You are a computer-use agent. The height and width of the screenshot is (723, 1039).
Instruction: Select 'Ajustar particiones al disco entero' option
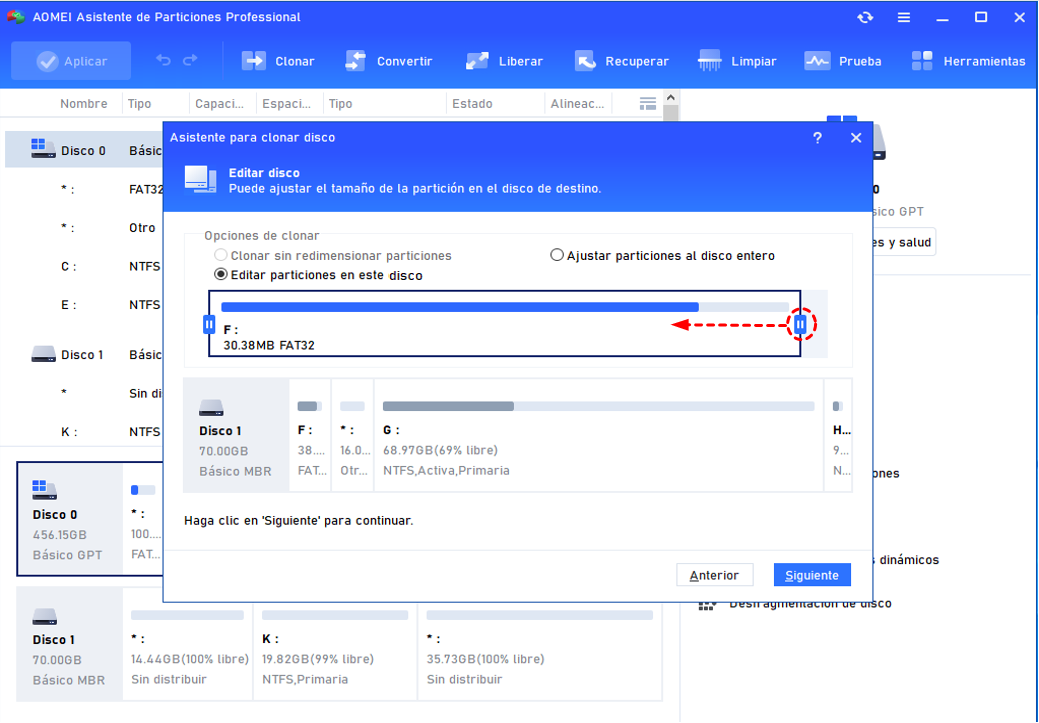(558, 255)
